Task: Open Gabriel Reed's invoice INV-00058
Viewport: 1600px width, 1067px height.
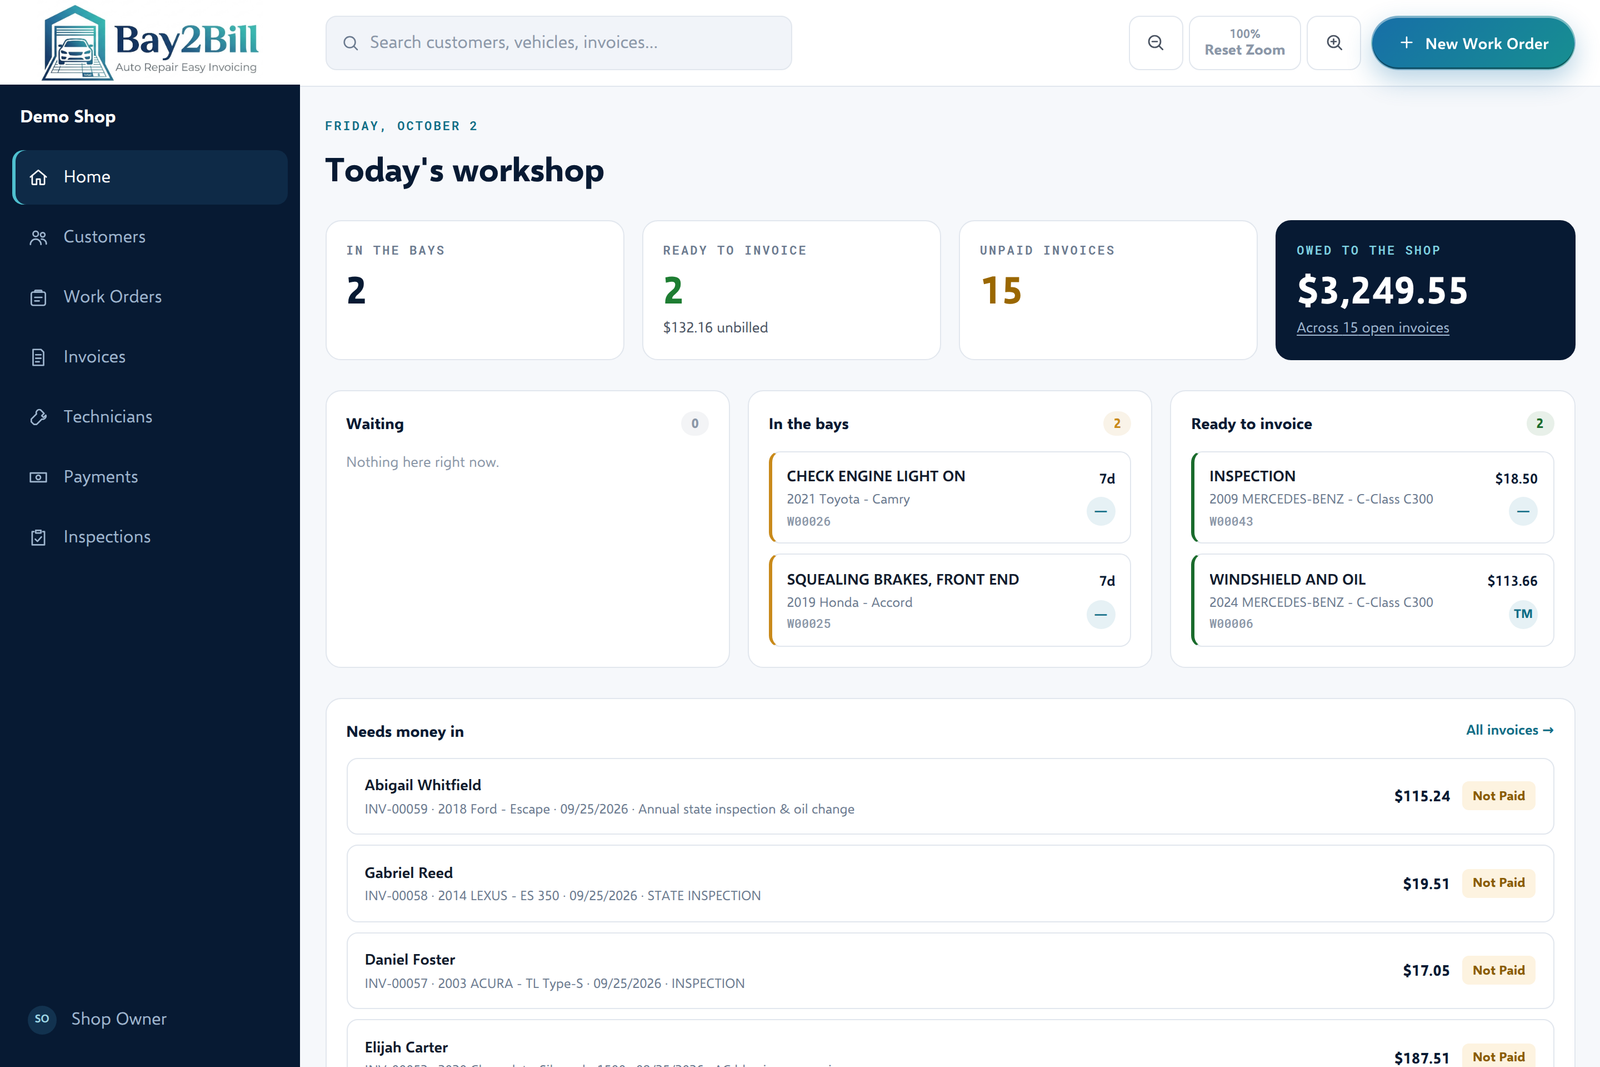Action: coord(950,883)
